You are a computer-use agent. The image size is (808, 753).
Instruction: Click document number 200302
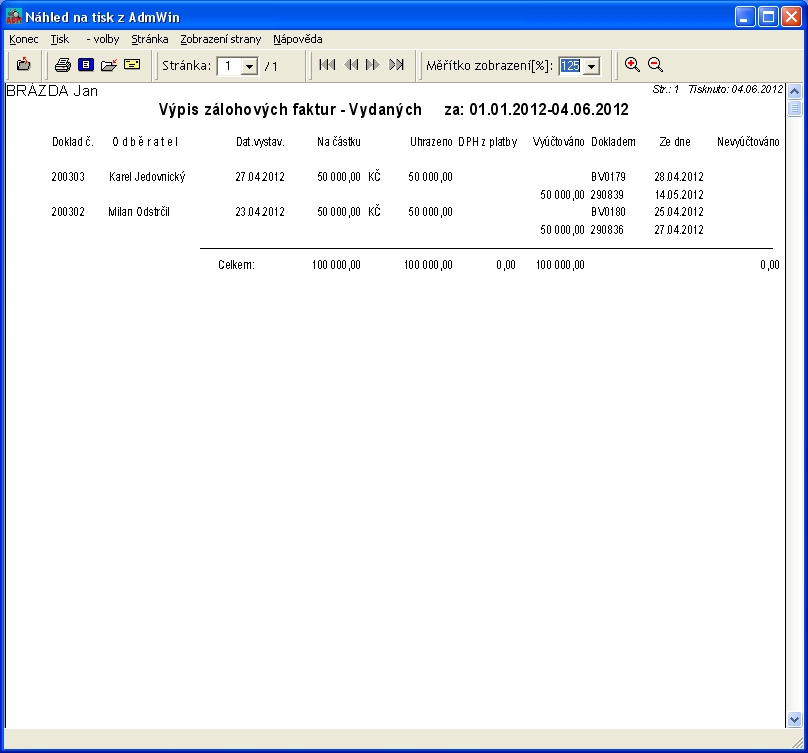(68, 212)
